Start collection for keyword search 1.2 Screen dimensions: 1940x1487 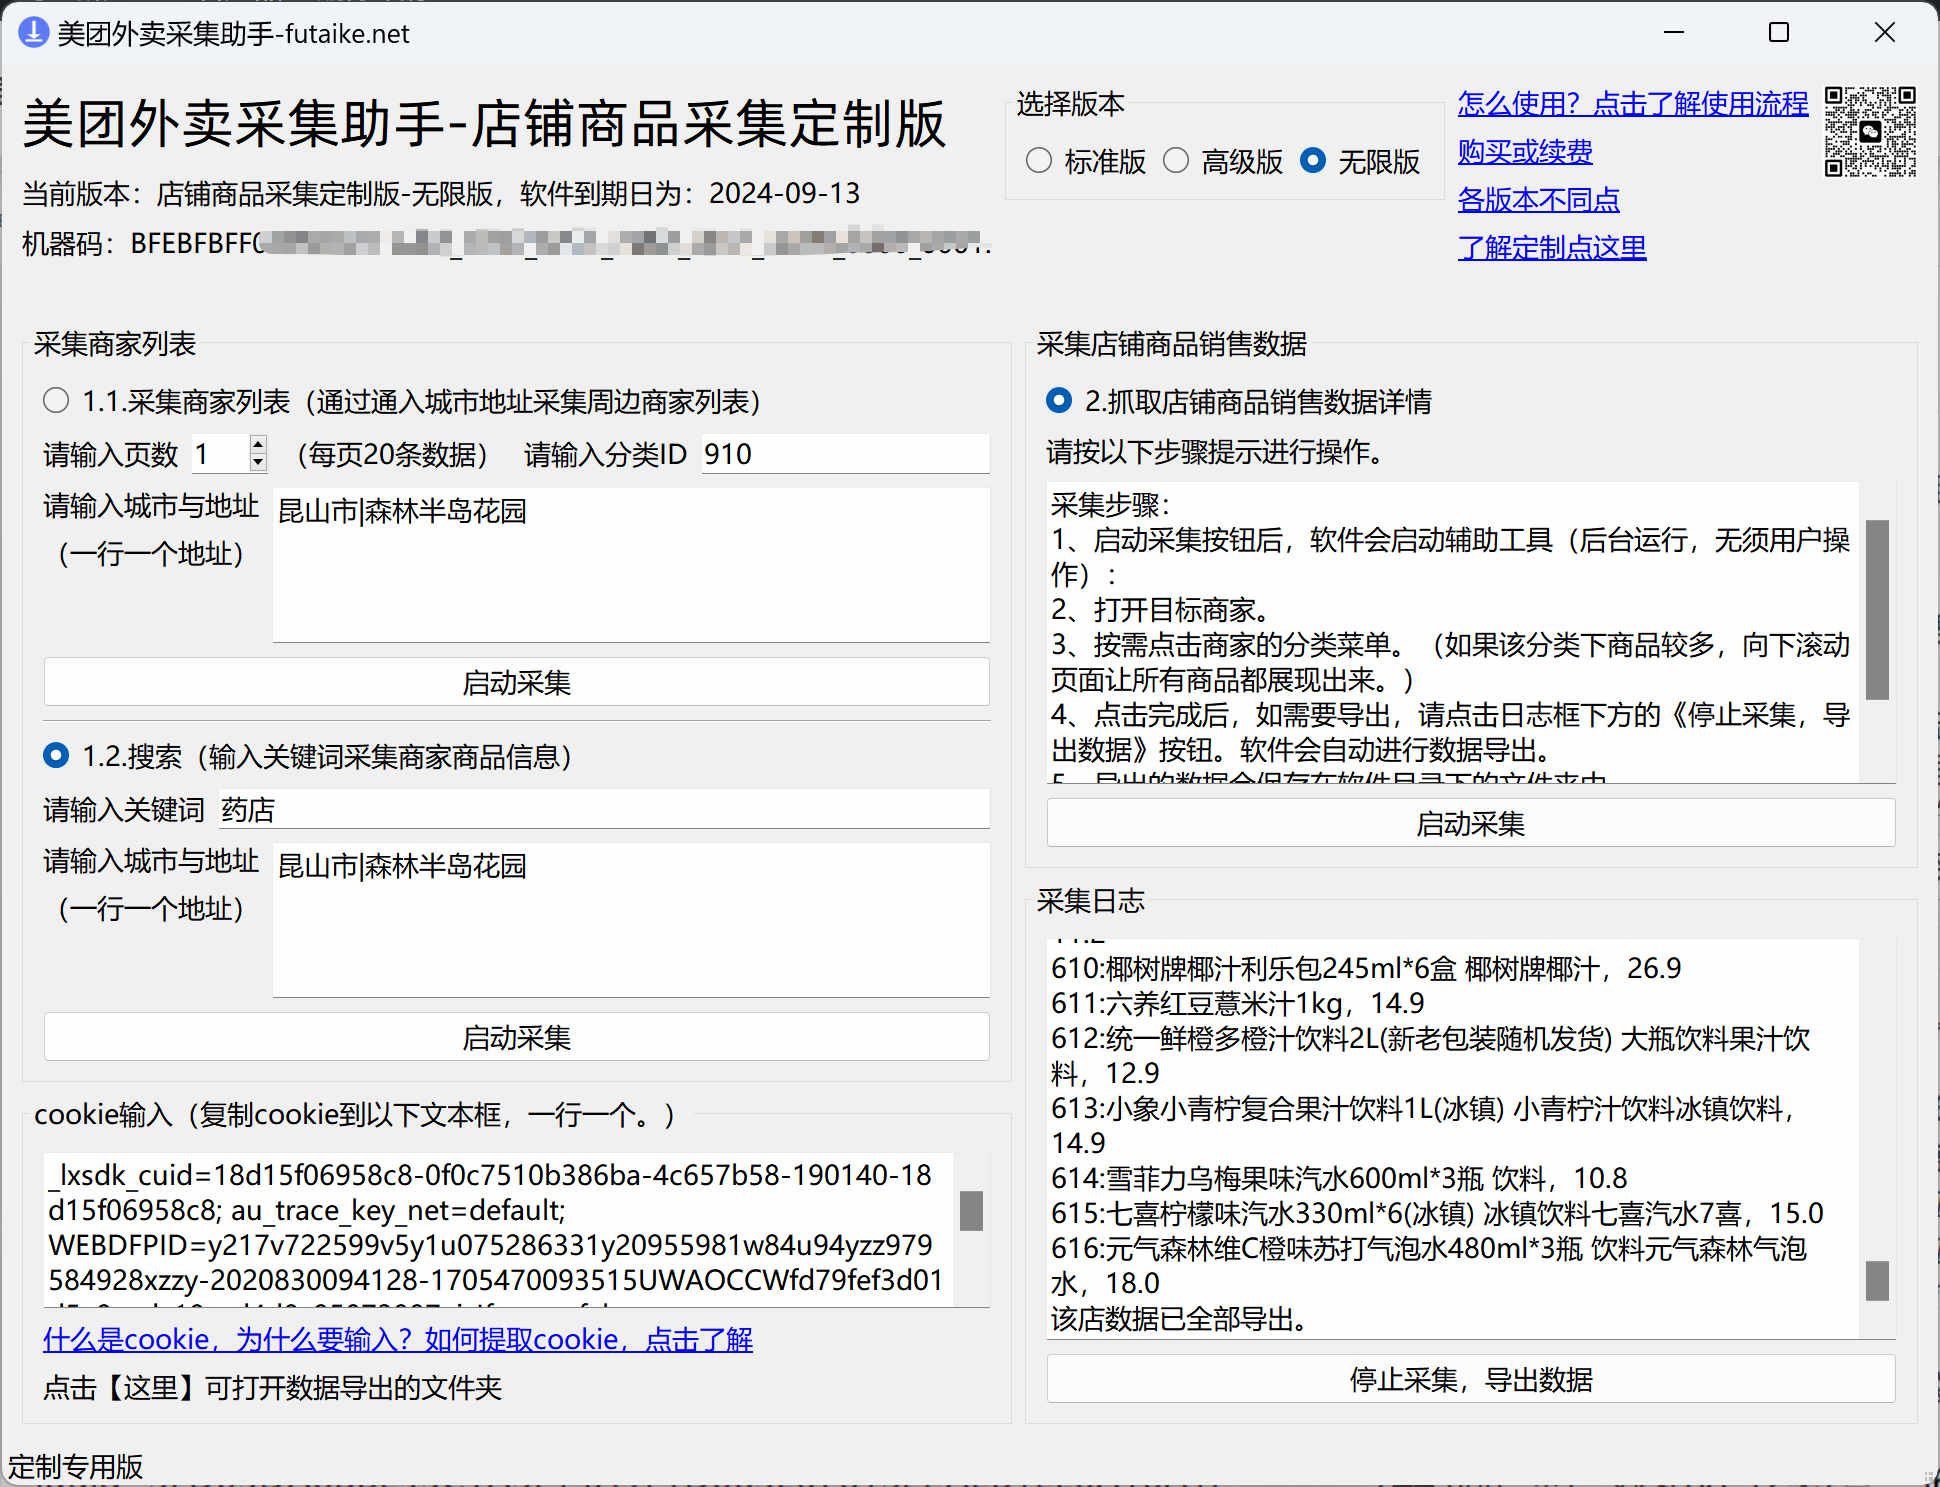coord(517,1037)
